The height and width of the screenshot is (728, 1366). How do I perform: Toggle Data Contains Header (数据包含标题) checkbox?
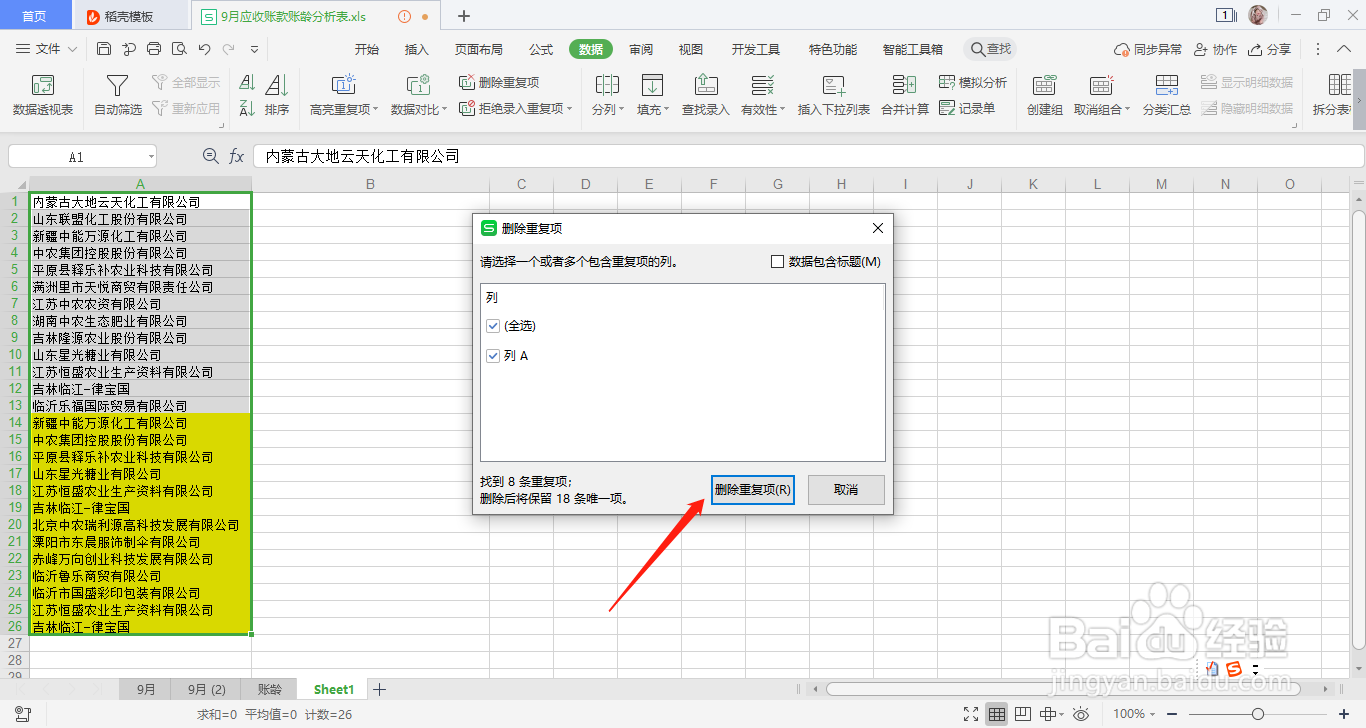coord(777,262)
